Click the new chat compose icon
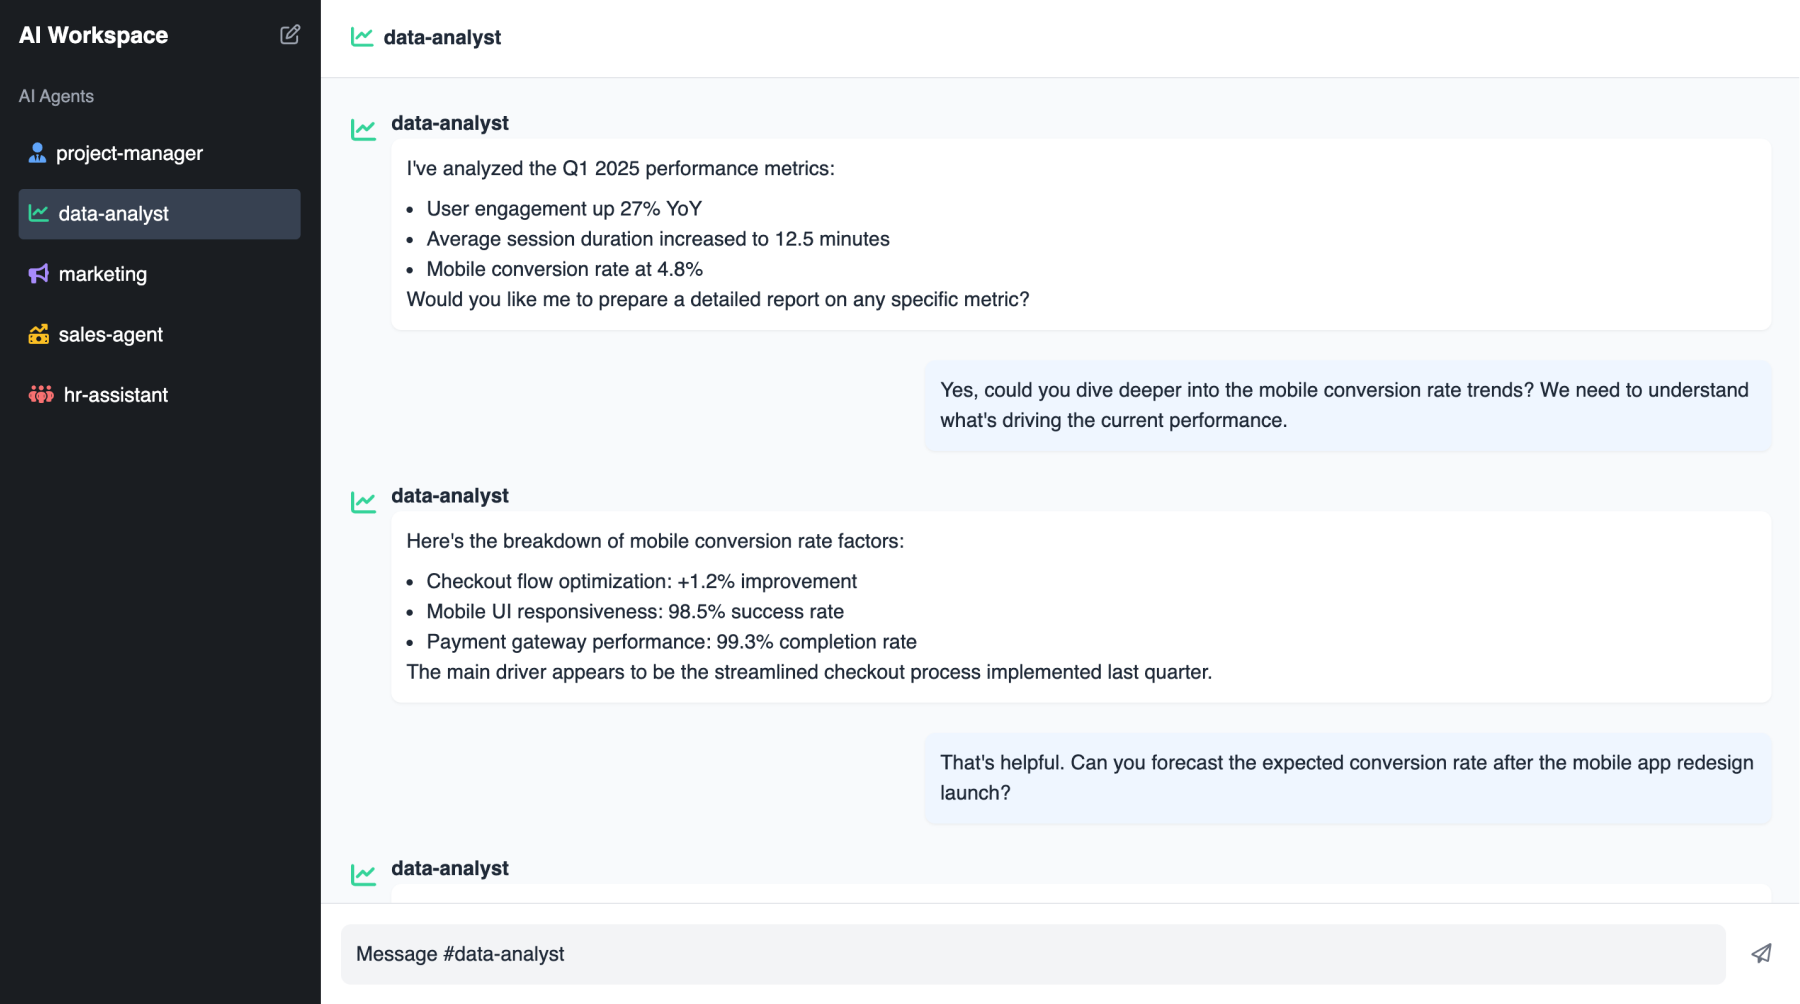The image size is (1800, 1004). tap(290, 35)
